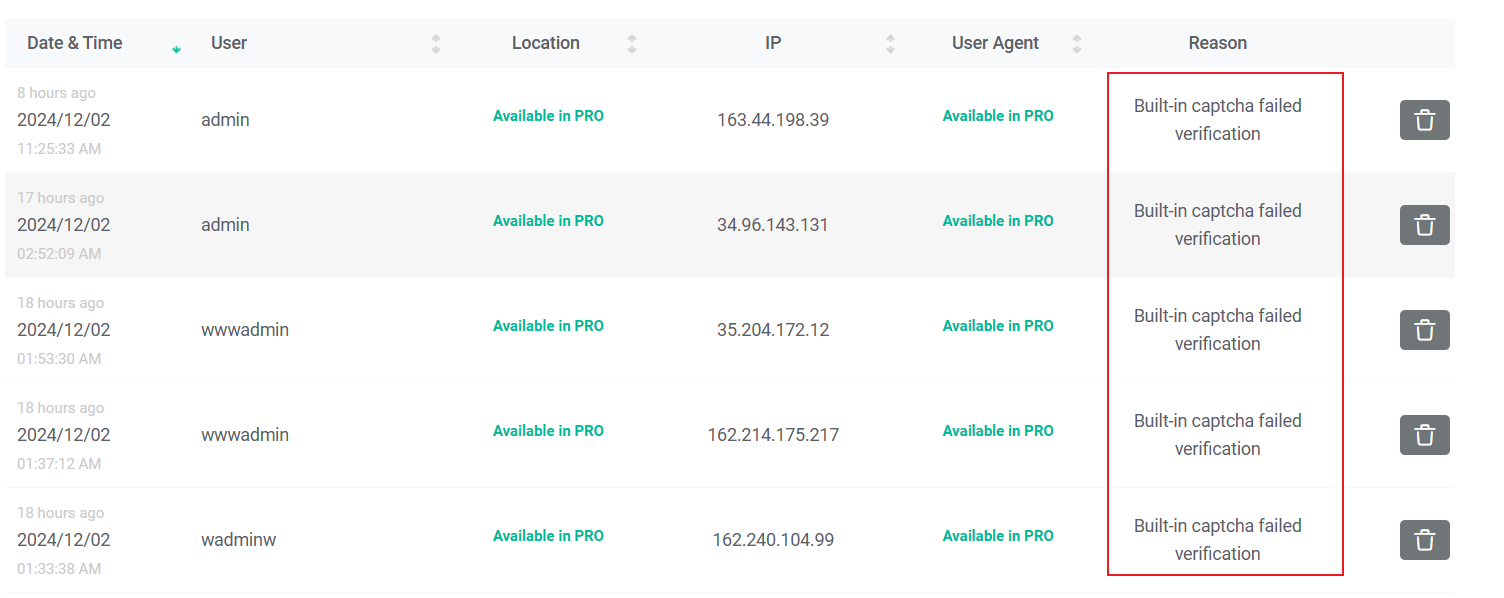Delete the wadminw login attempt row

[x=1424, y=540]
